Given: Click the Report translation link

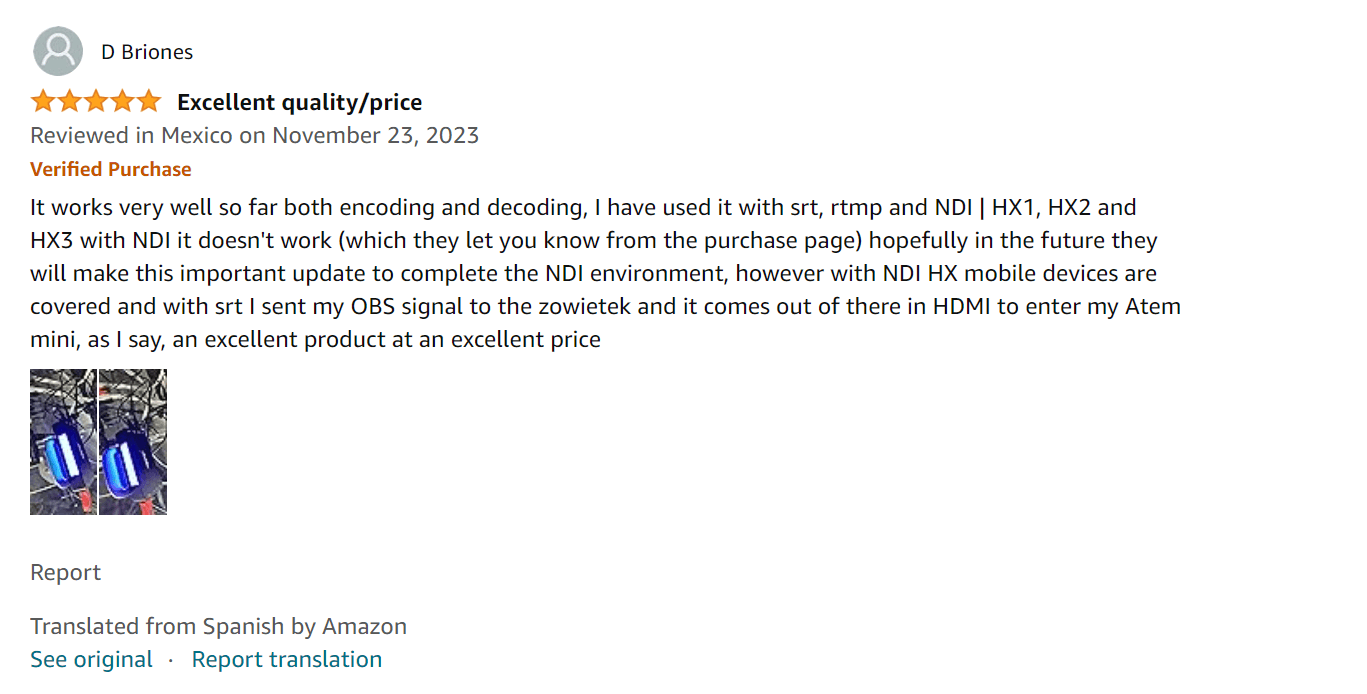Looking at the screenshot, I should click(286, 660).
